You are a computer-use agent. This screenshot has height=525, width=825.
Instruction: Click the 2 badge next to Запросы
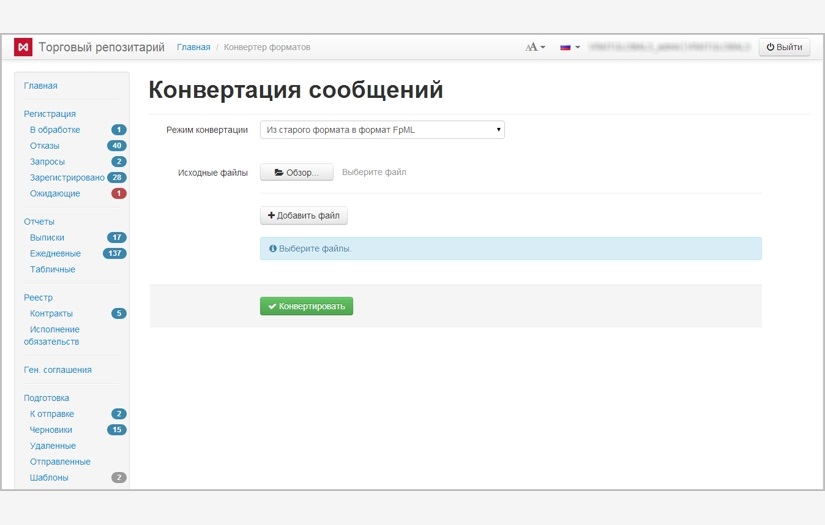point(119,161)
